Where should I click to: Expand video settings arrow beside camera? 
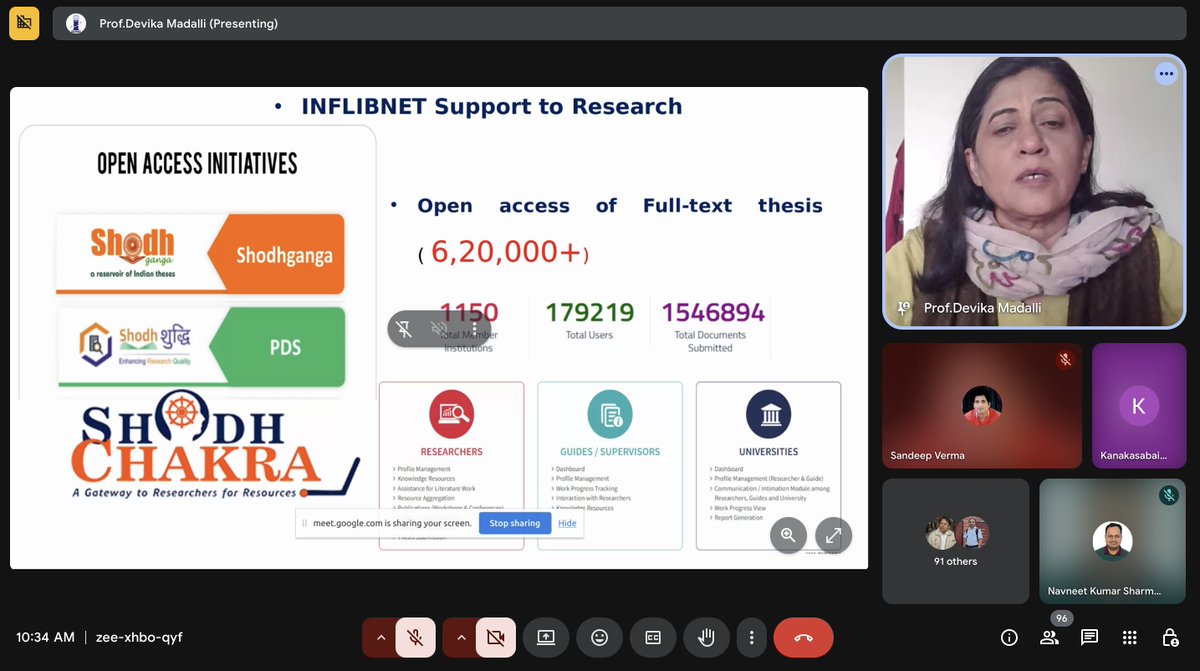(x=460, y=637)
